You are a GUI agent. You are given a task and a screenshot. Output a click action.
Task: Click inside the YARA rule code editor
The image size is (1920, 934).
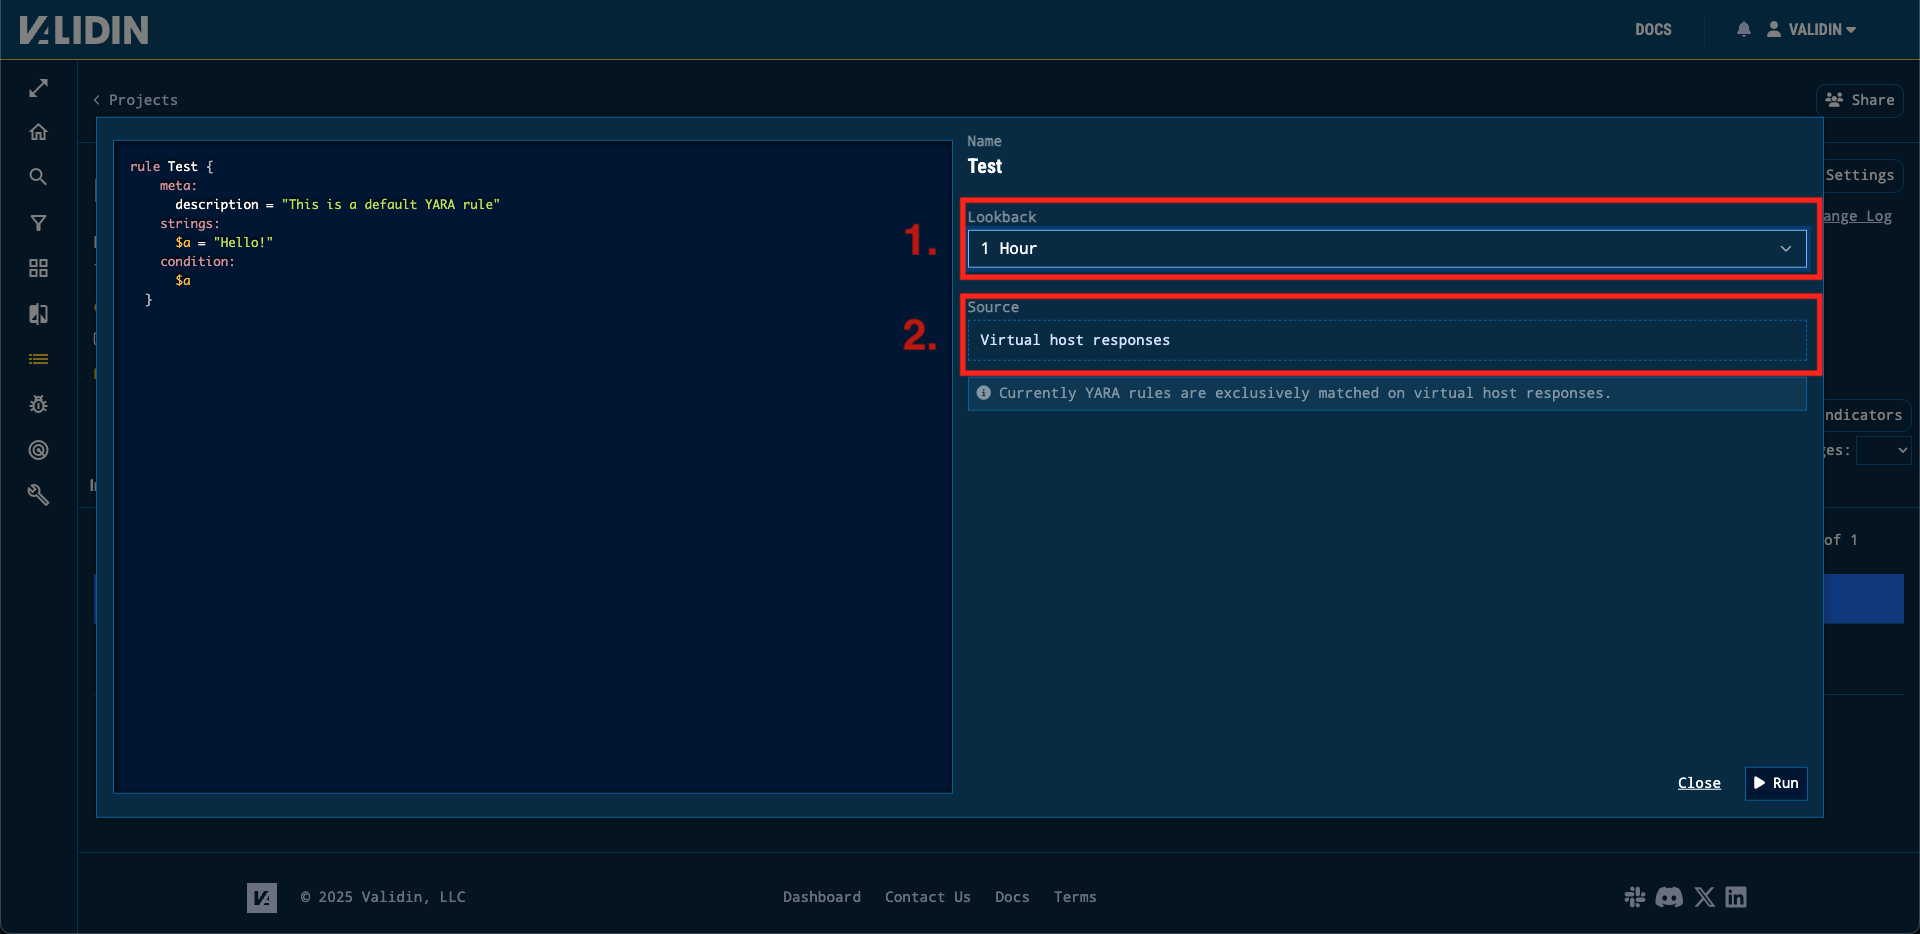[532, 500]
